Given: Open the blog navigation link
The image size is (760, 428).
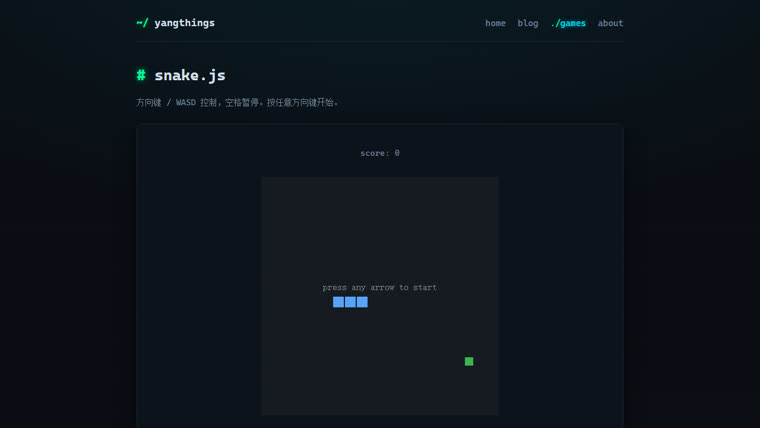Looking at the screenshot, I should (x=527, y=23).
